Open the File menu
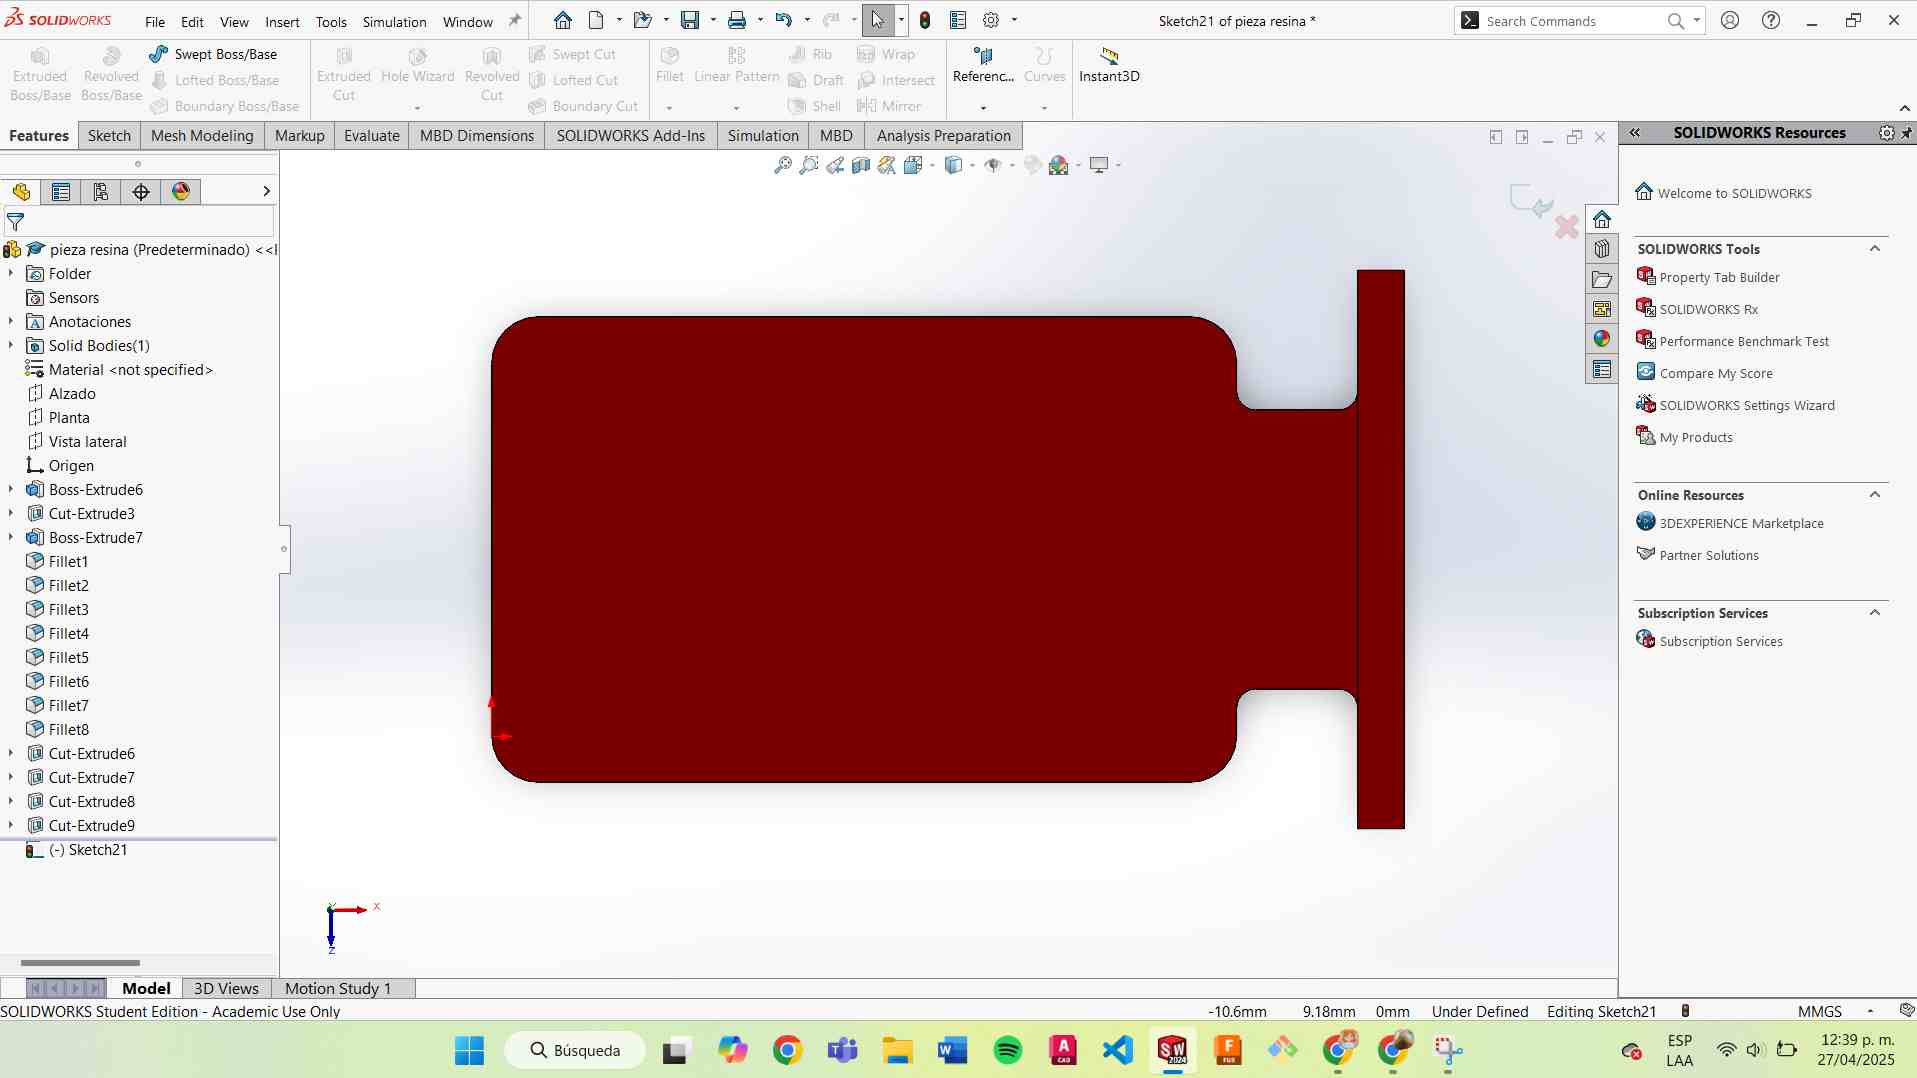The height and width of the screenshot is (1078, 1917). pos(155,22)
